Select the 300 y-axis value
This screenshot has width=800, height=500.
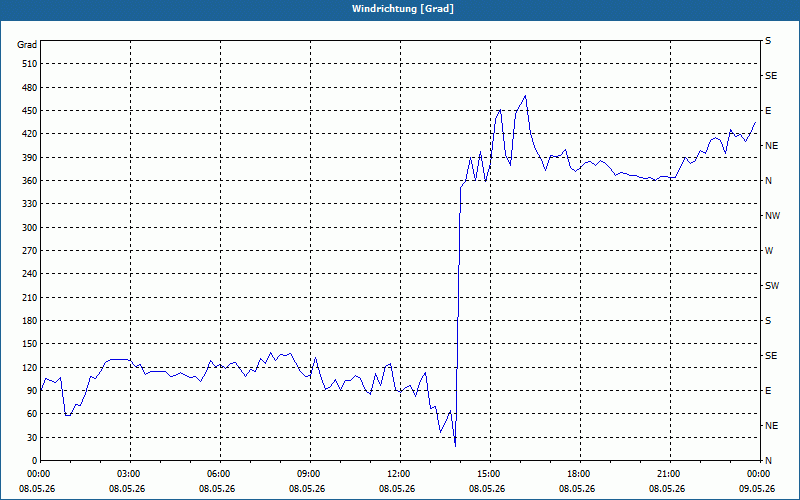click(x=30, y=228)
